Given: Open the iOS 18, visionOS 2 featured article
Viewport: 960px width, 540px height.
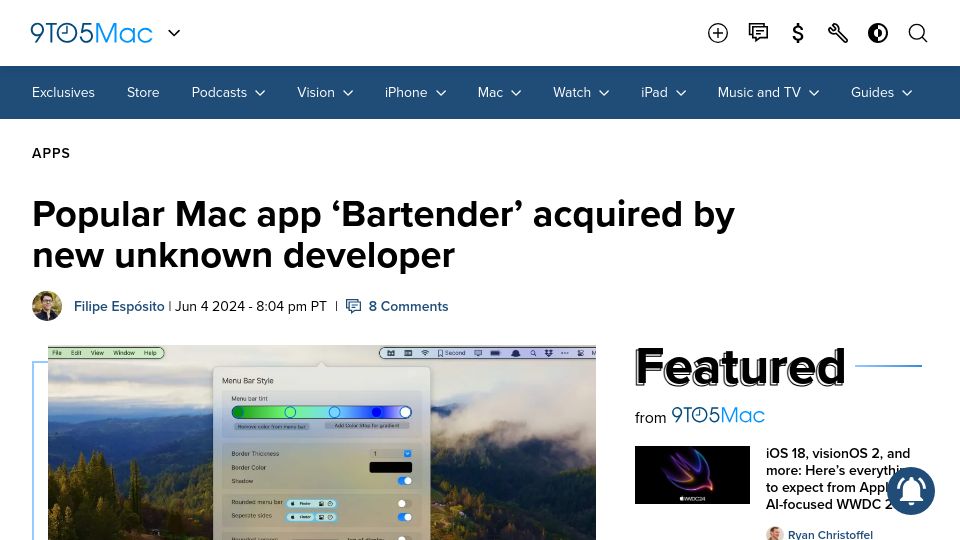Looking at the screenshot, I should click(x=838, y=479).
